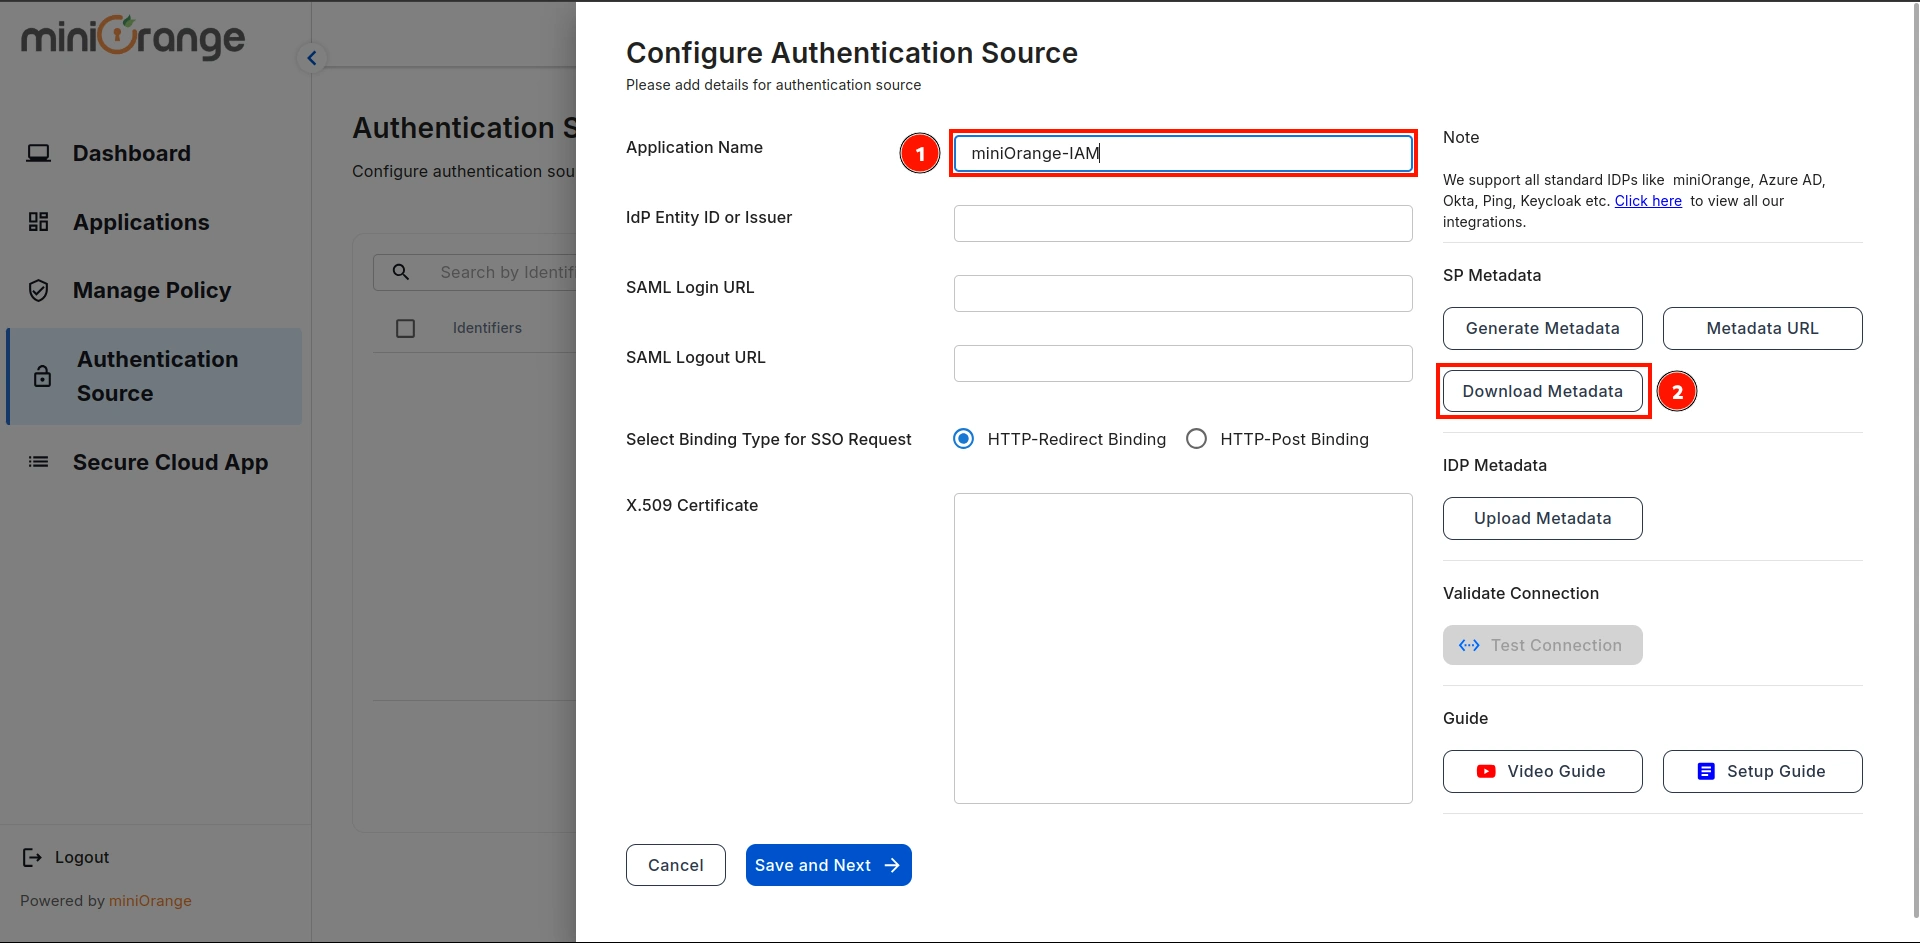Click the YouTube icon on Video Guide button

pos(1485,771)
